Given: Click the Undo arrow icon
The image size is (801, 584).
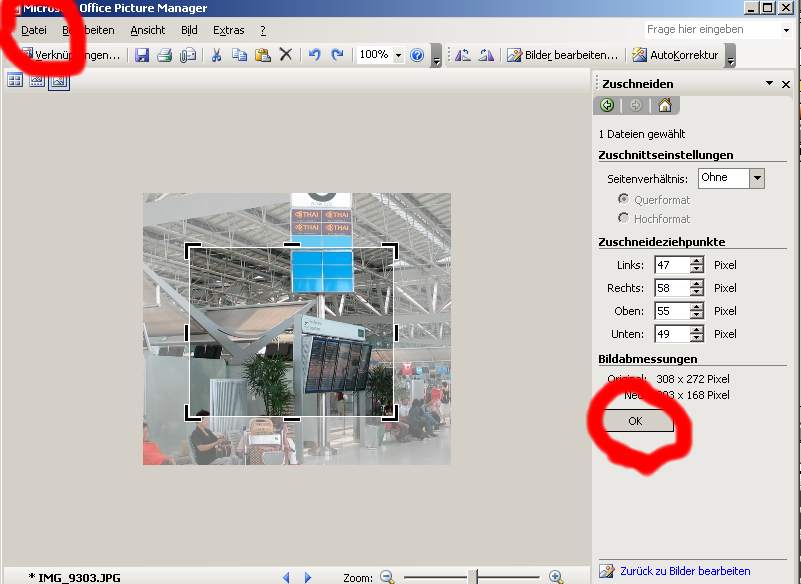Looking at the screenshot, I should [314, 55].
